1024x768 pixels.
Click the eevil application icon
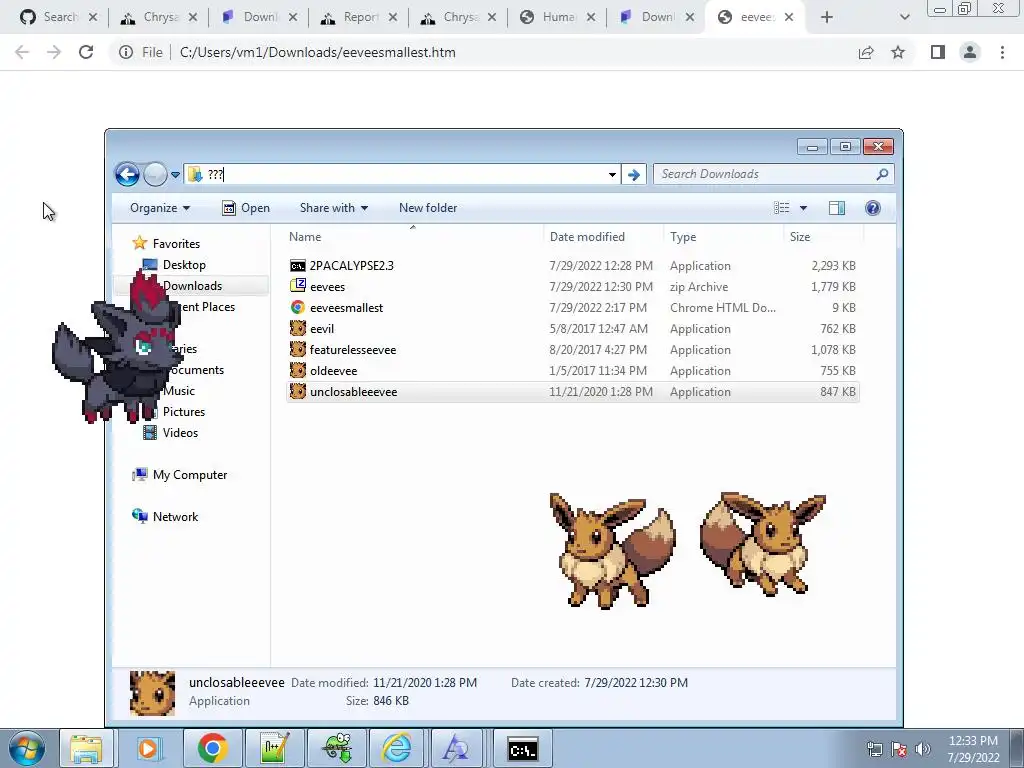[x=298, y=328]
